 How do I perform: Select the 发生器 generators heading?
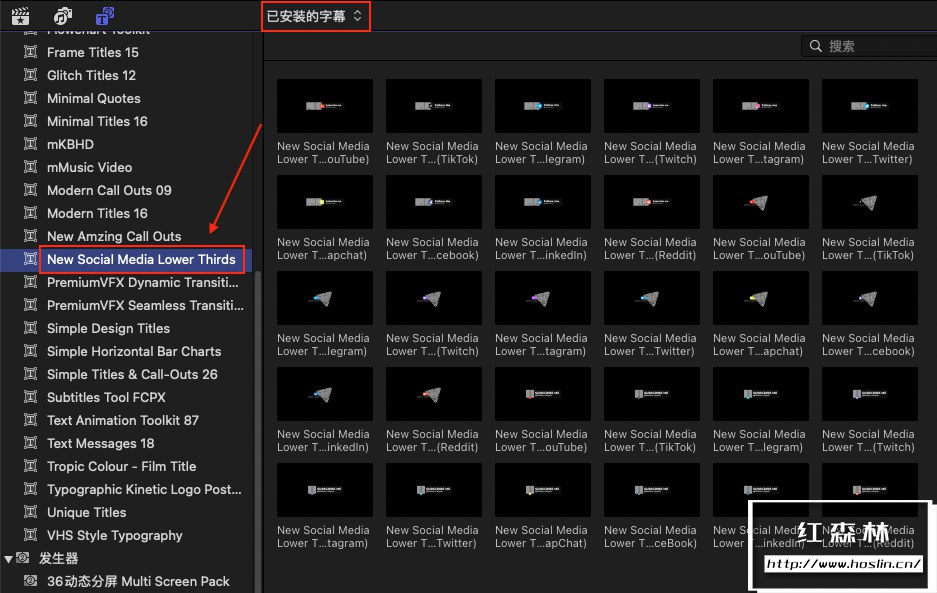coord(59,558)
